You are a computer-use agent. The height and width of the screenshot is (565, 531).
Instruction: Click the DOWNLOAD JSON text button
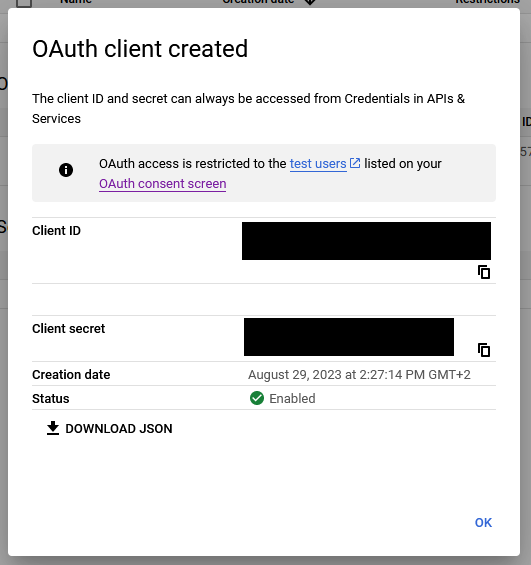119,428
